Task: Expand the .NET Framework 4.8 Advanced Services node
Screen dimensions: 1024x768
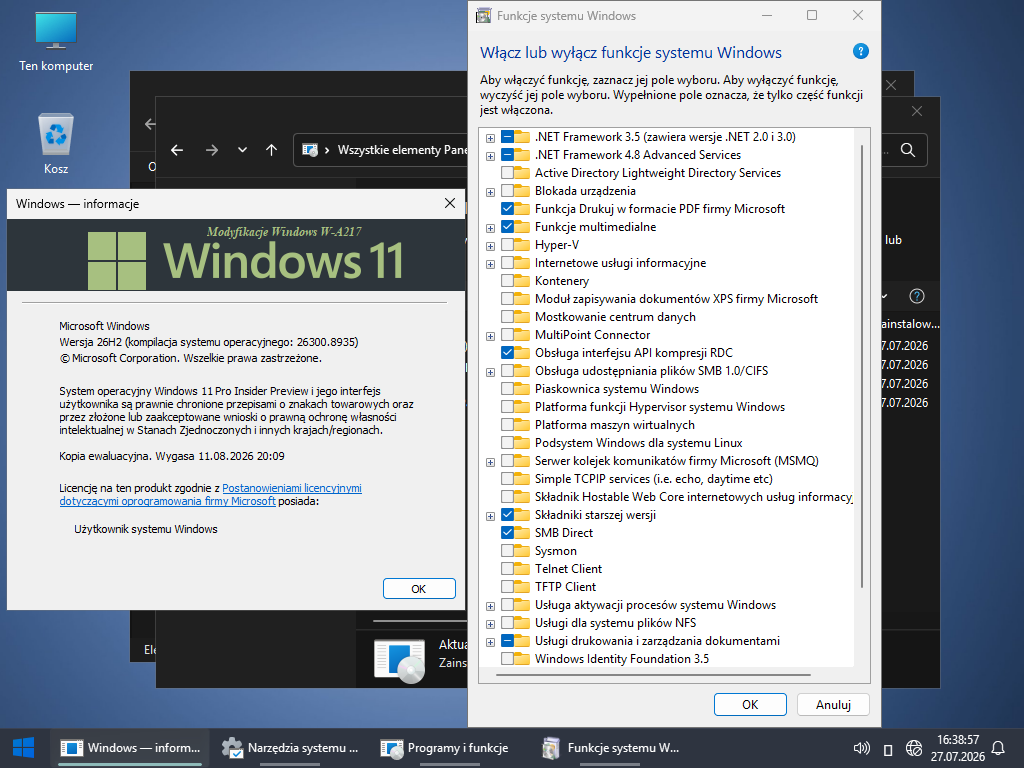Action: pyautogui.click(x=490, y=156)
